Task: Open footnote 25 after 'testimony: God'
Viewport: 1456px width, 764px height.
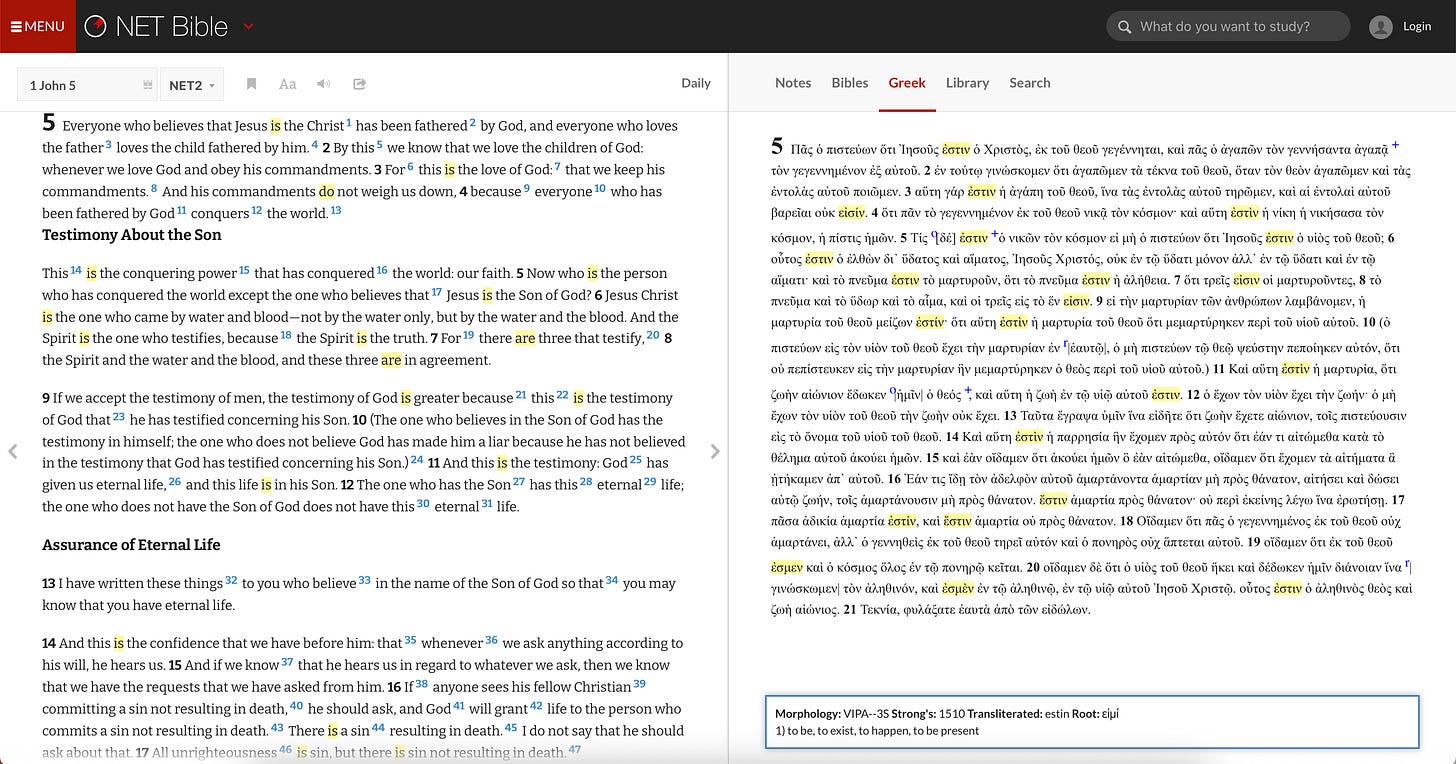Action: 636,460
